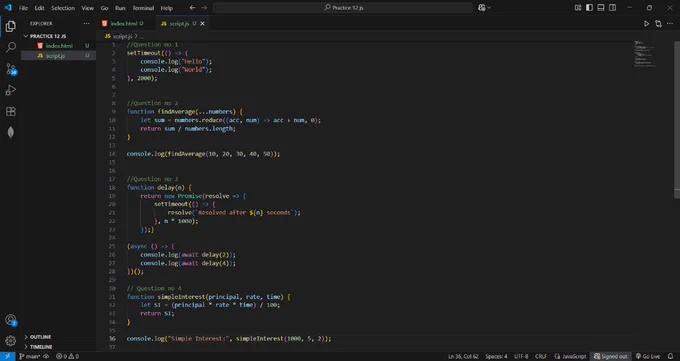
Task: Open the View menu
Action: pyautogui.click(x=87, y=8)
